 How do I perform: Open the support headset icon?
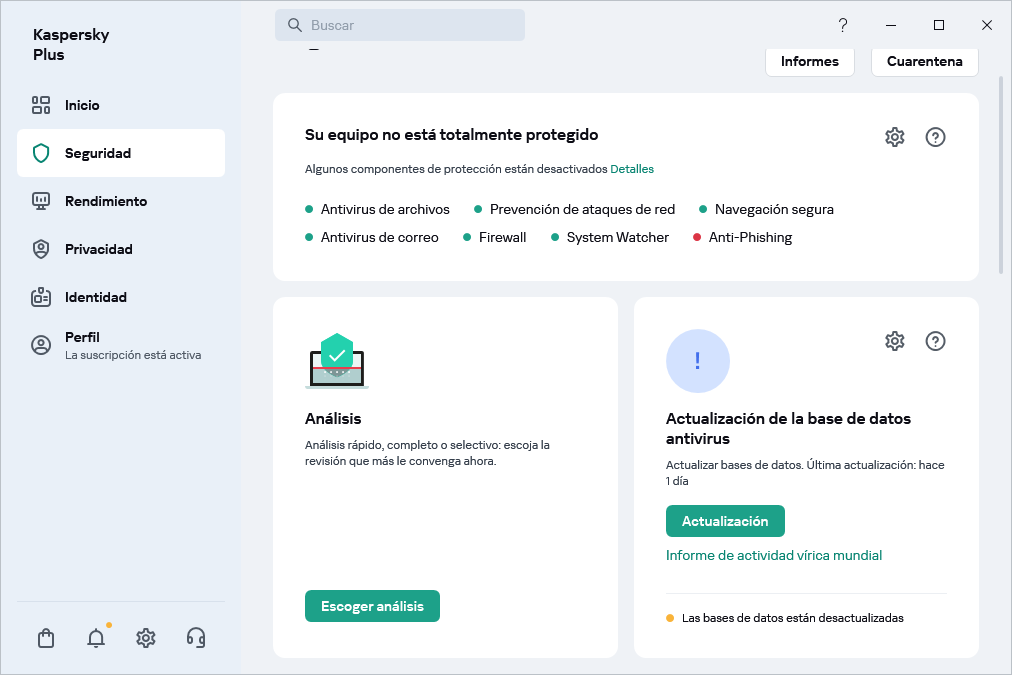click(x=196, y=637)
